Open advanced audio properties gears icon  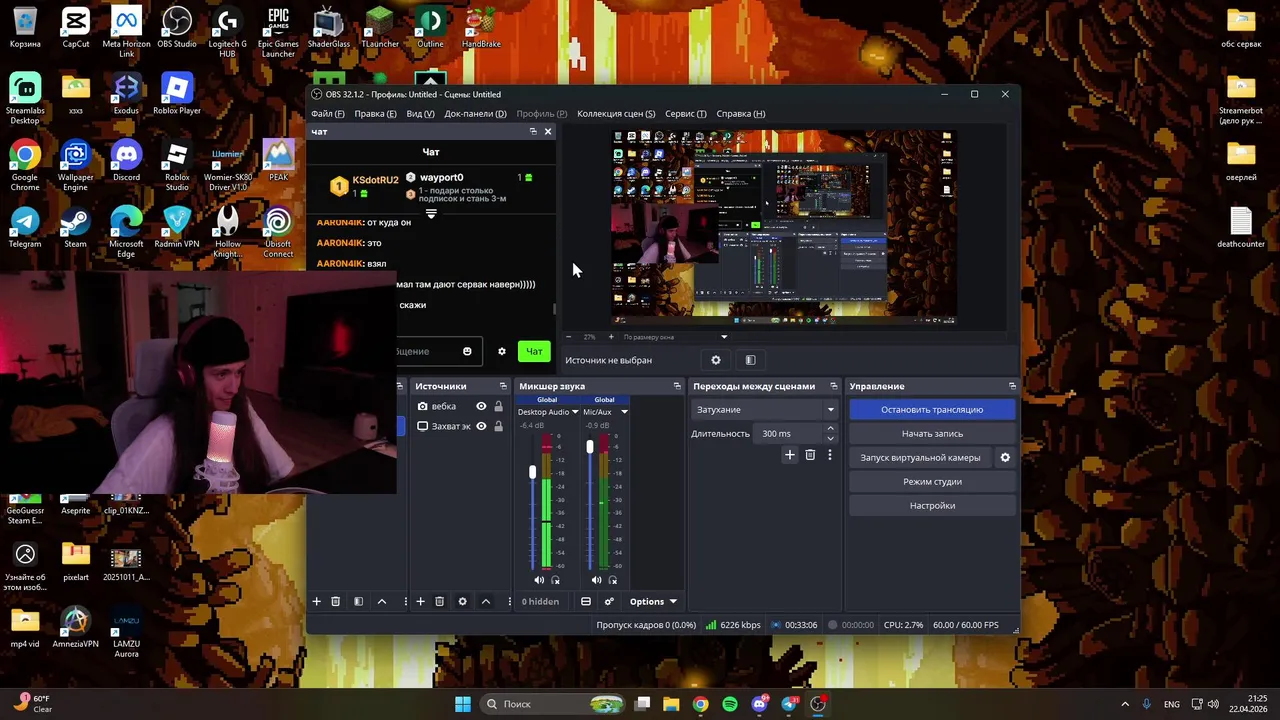tap(609, 601)
